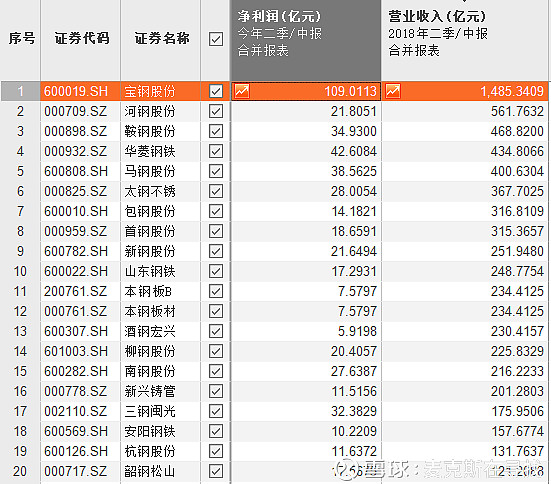Toggle the checkbox for 本钢板材

[x=216, y=311]
